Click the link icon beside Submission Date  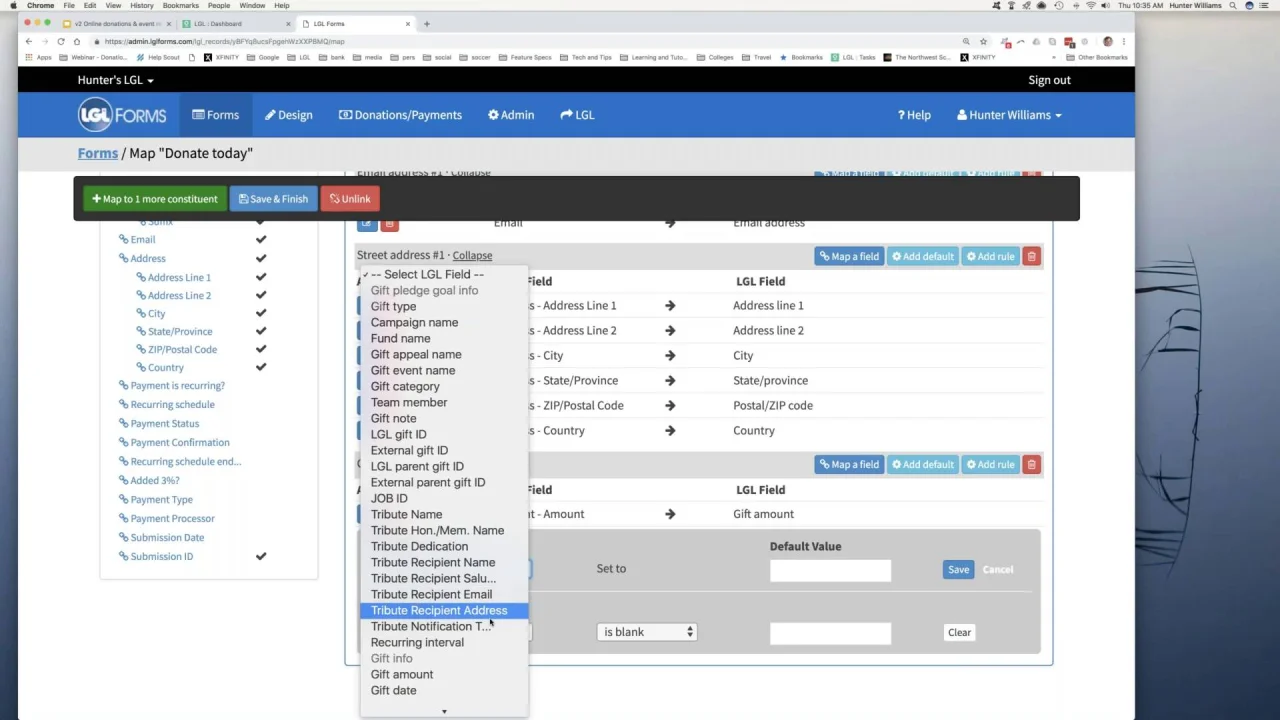(x=123, y=537)
